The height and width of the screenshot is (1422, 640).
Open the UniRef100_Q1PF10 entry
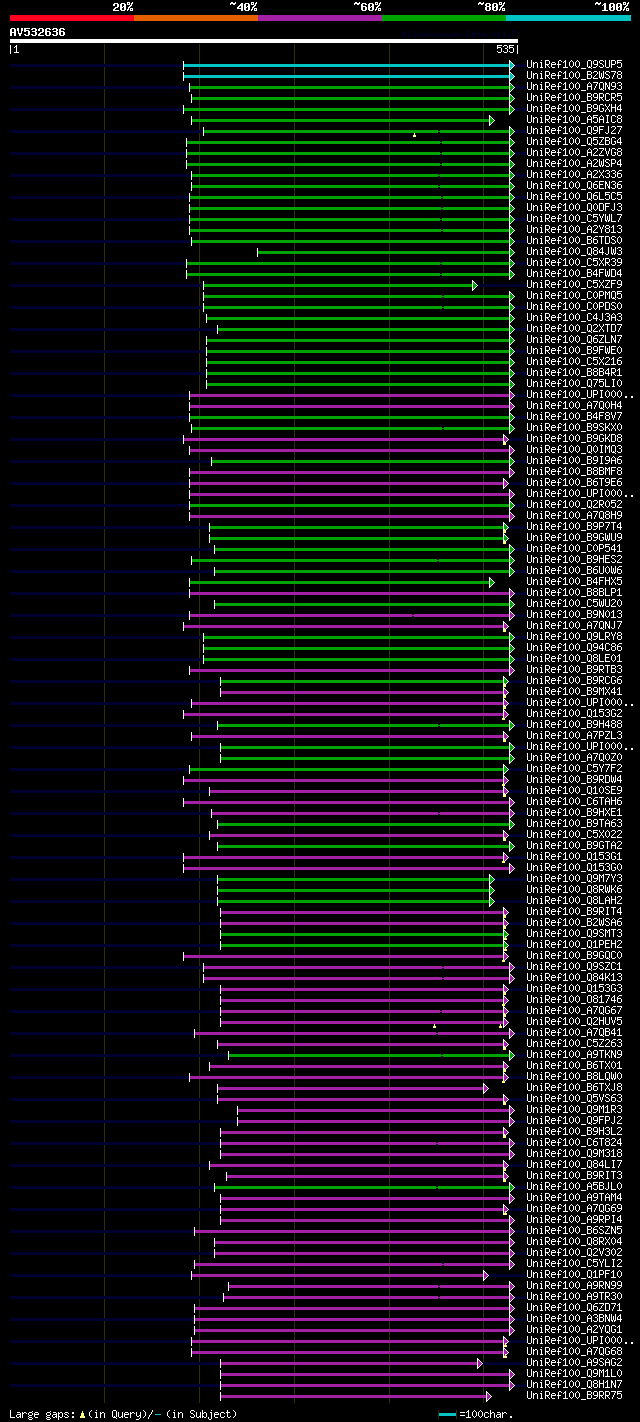[574, 1274]
